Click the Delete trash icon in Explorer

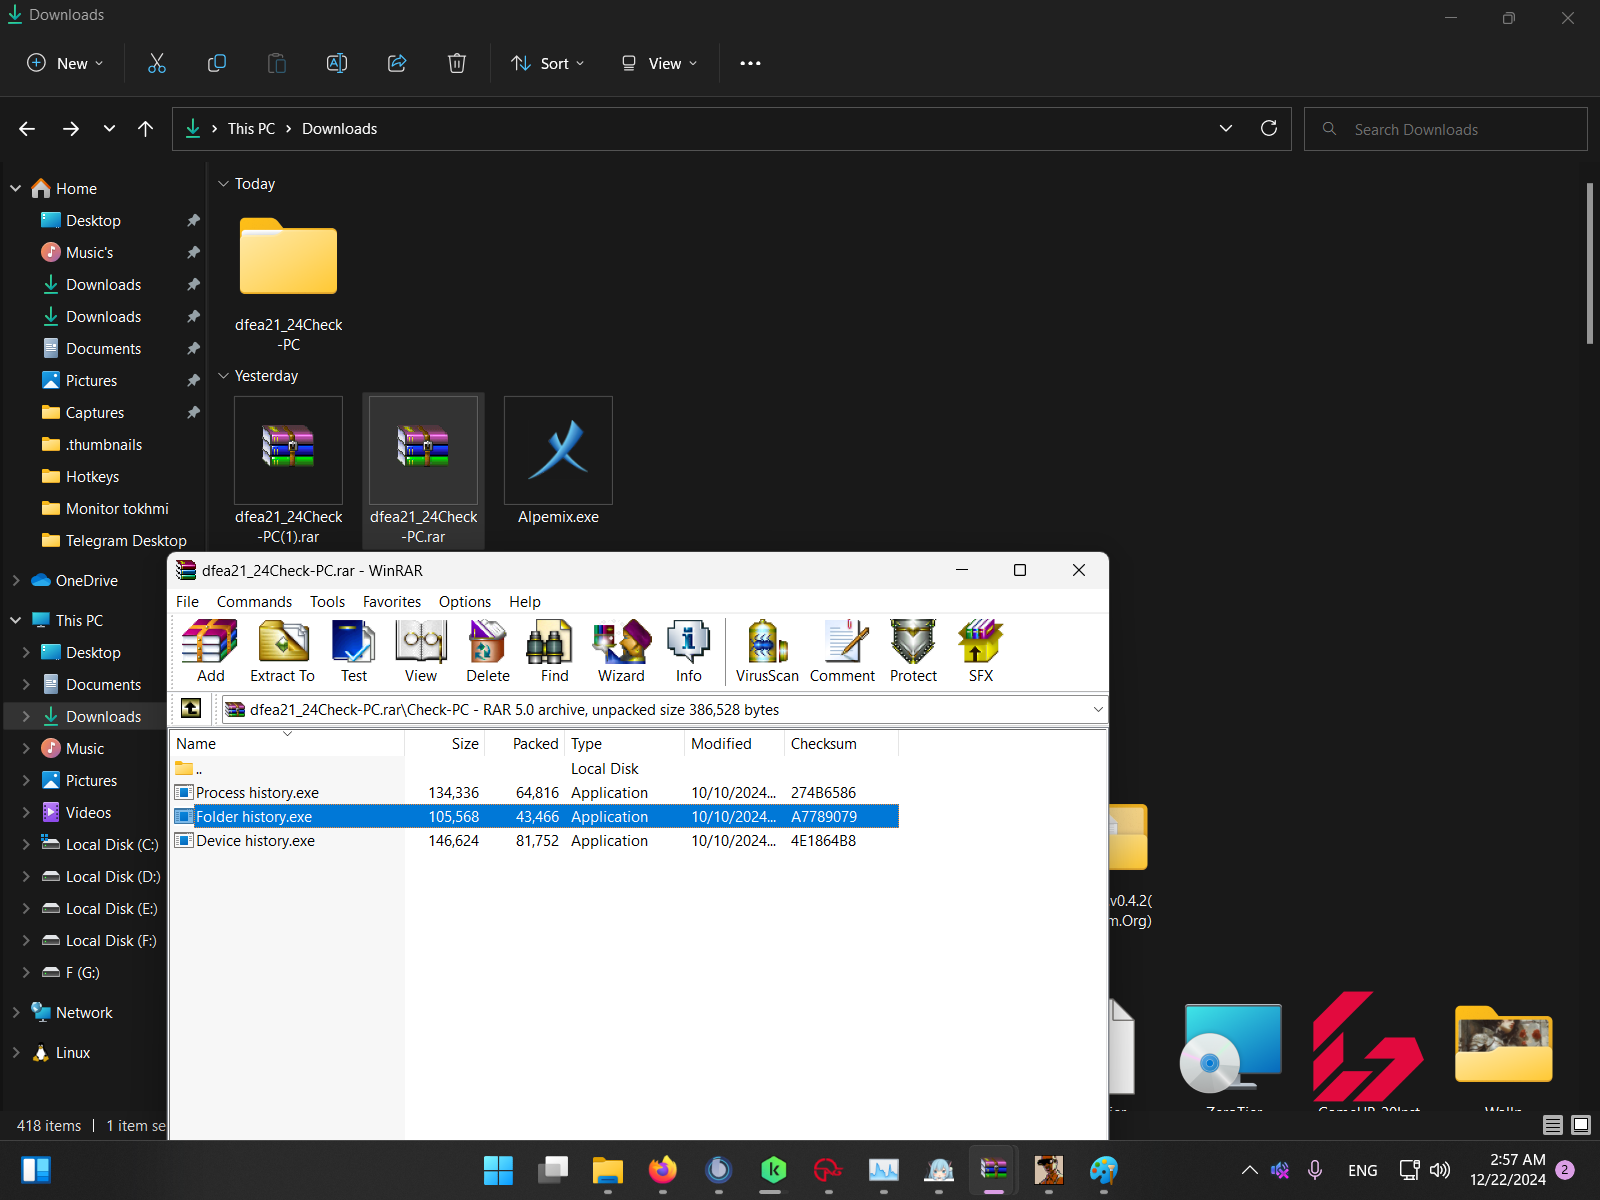tap(457, 63)
